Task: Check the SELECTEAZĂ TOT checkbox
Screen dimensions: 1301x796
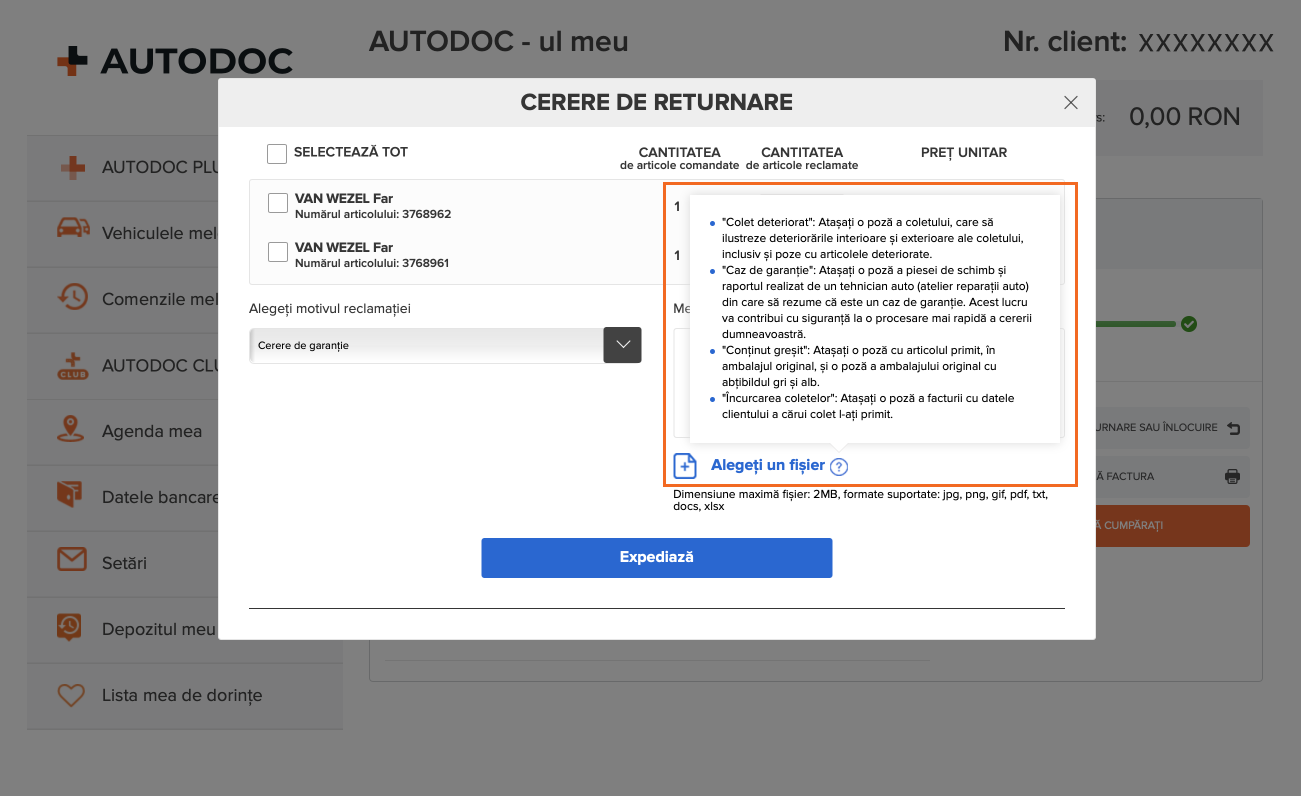Action: [x=277, y=153]
